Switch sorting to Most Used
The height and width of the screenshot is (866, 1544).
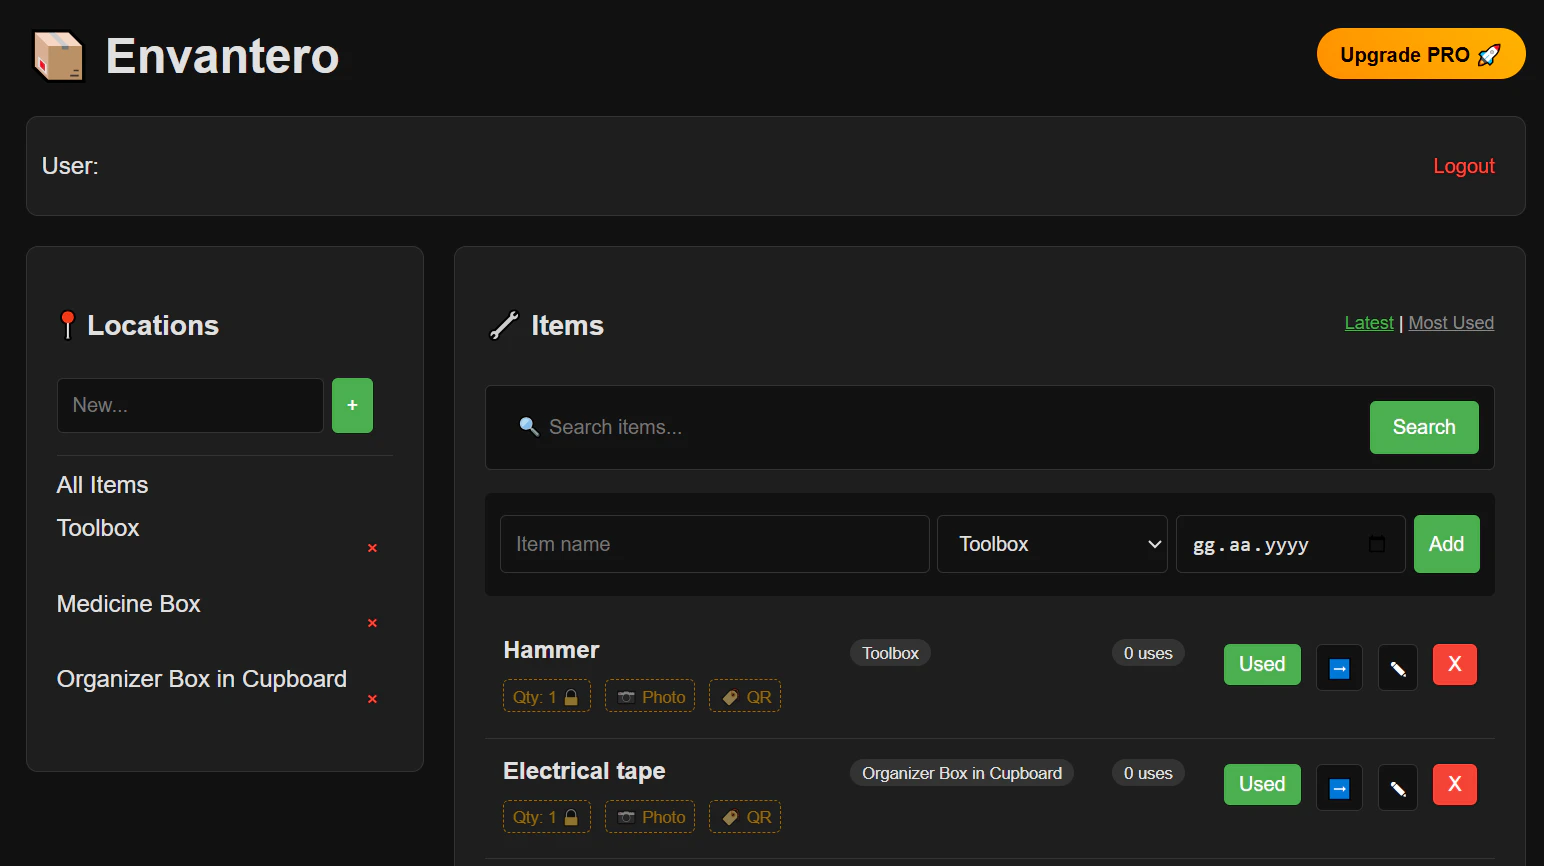point(1450,322)
